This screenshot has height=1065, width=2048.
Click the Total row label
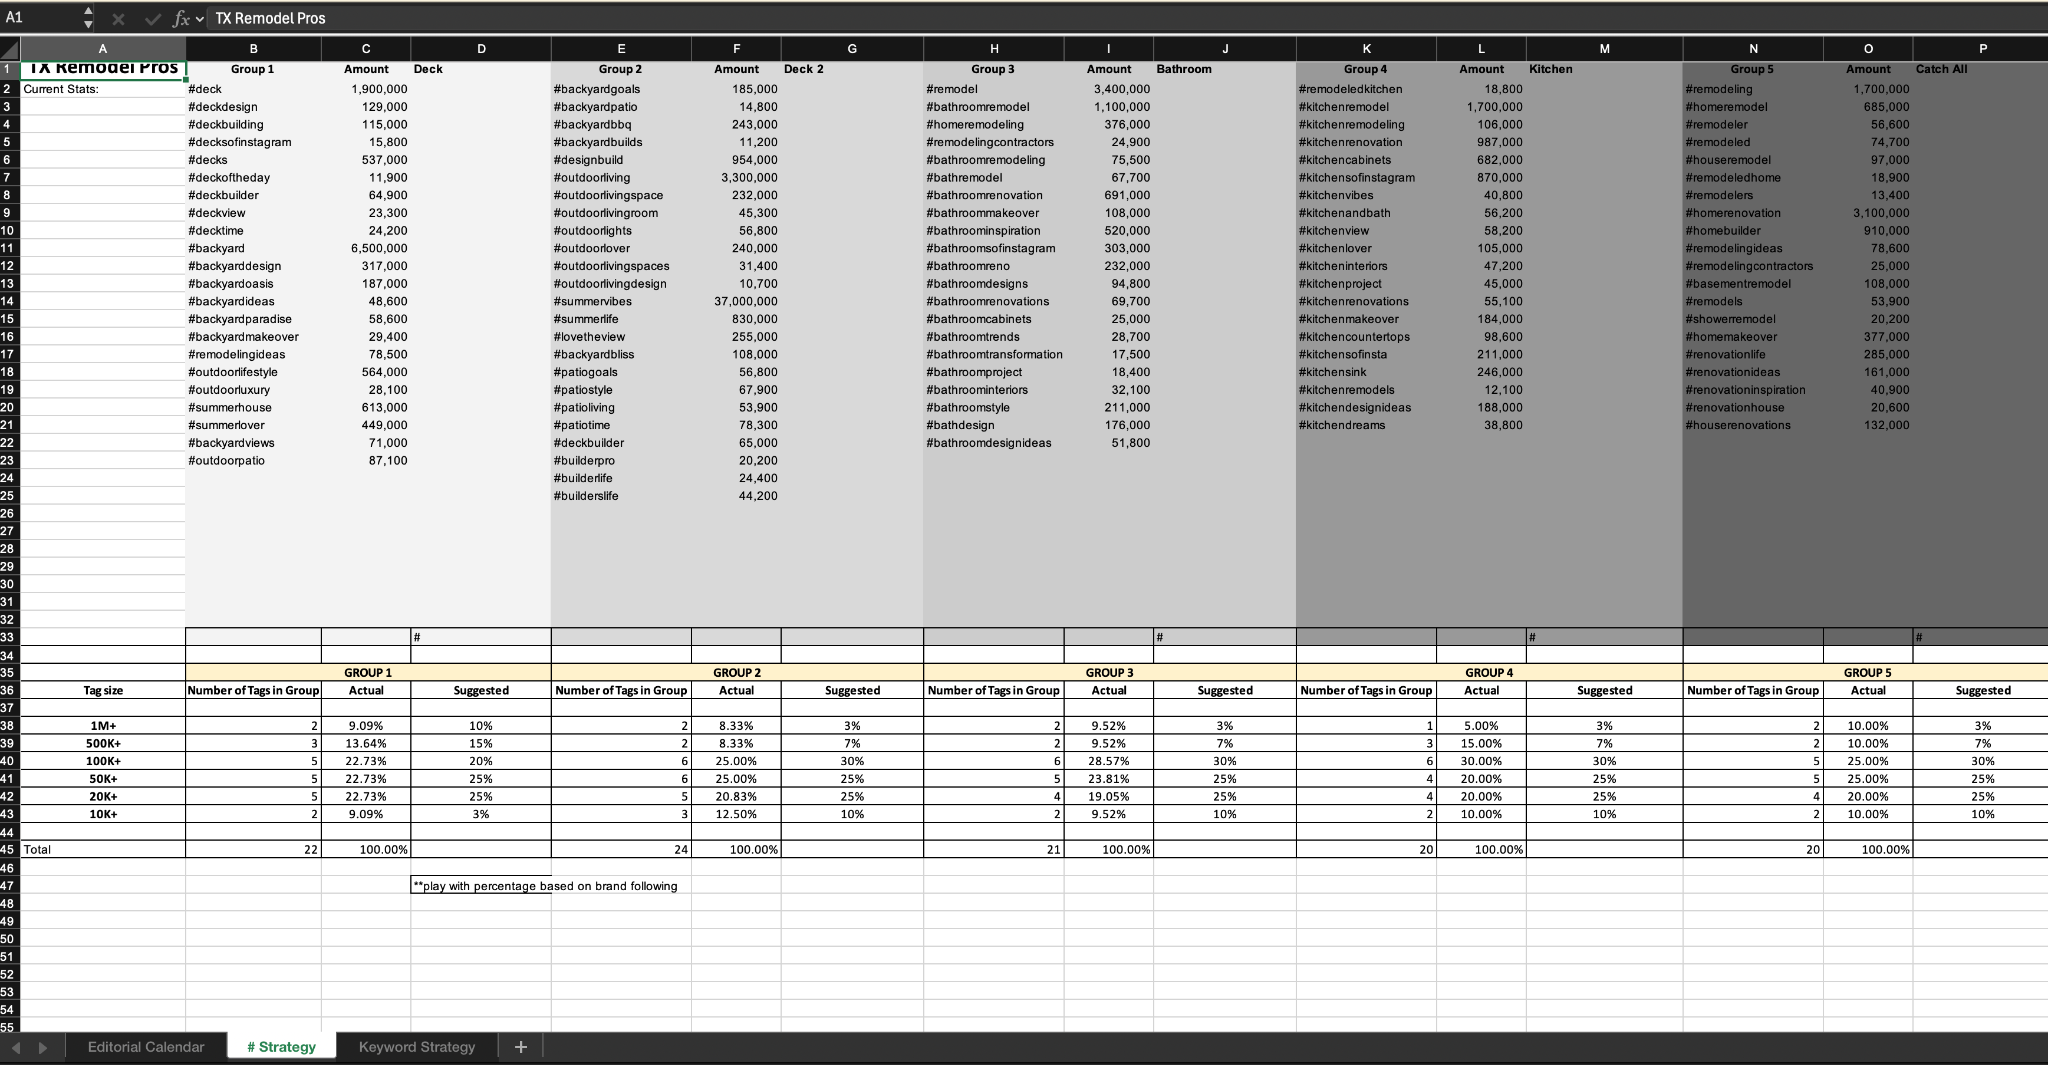(x=103, y=850)
